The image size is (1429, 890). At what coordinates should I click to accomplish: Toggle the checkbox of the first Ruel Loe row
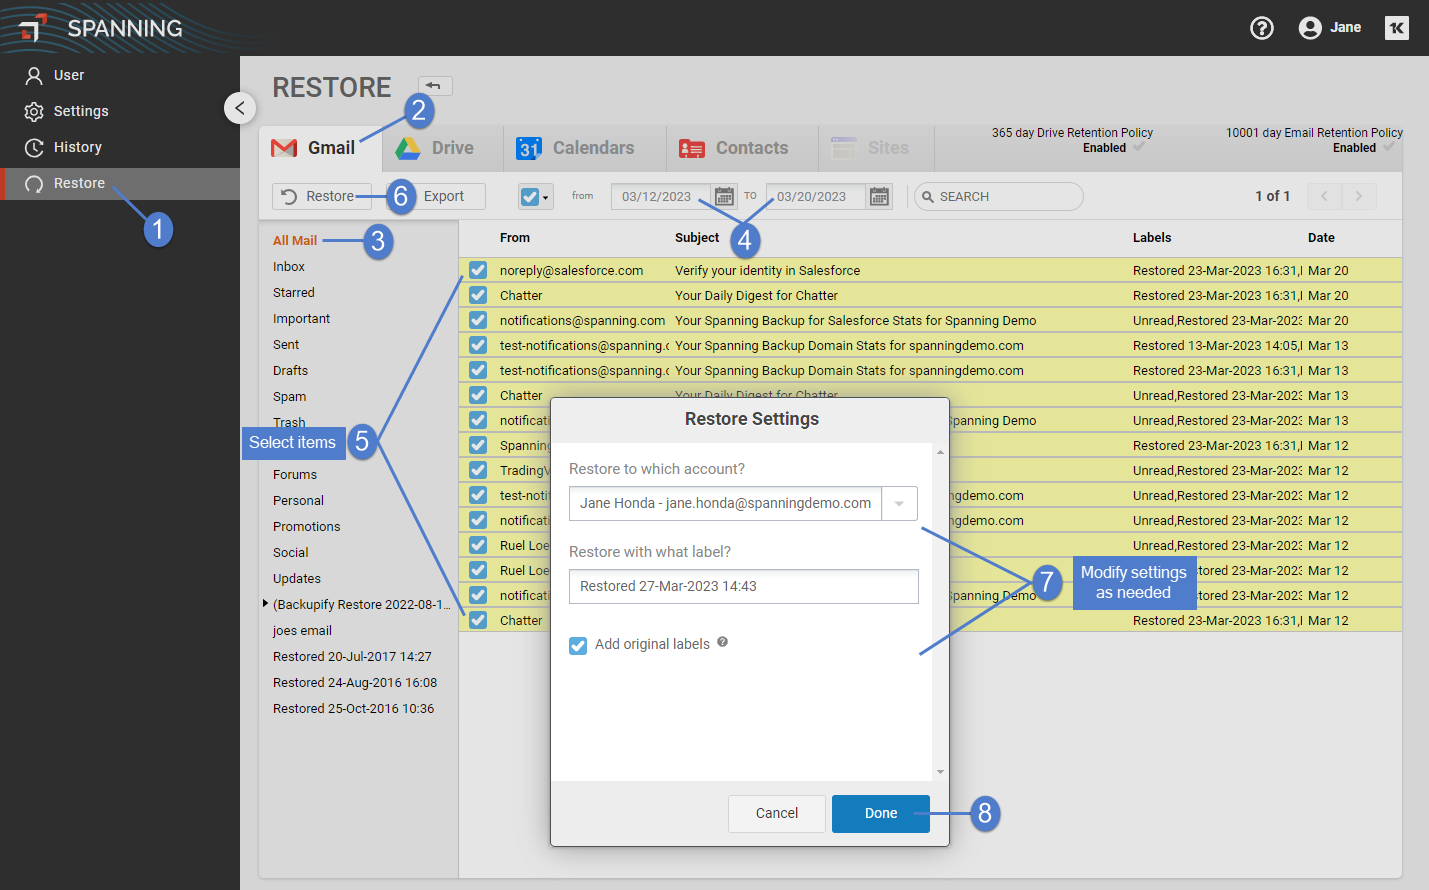coord(478,545)
